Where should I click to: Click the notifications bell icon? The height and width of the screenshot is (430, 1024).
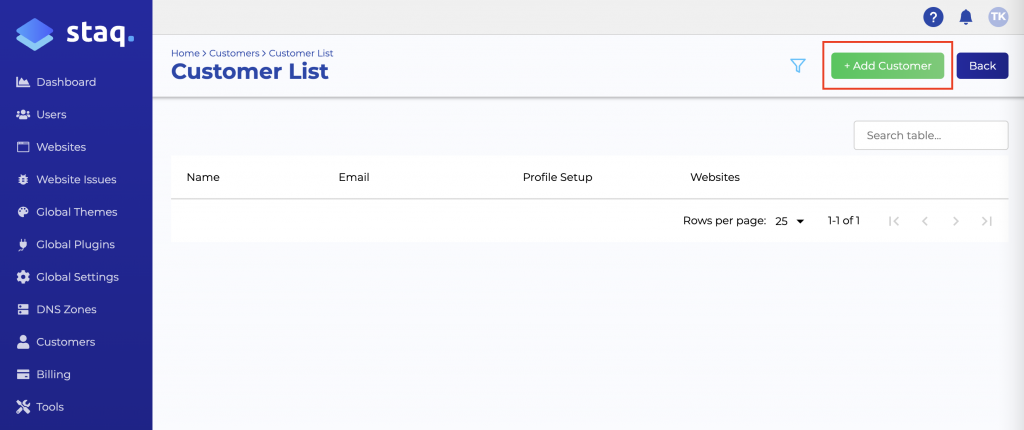tap(965, 17)
